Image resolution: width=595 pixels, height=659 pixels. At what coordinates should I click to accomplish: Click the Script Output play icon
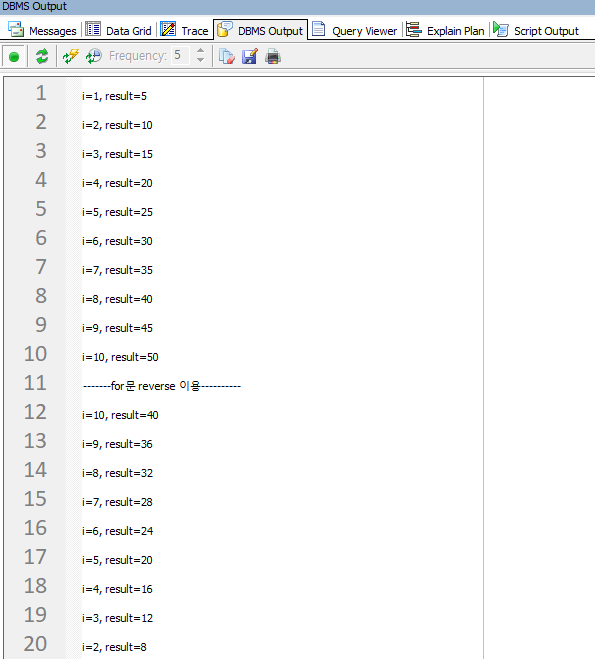[501, 29]
